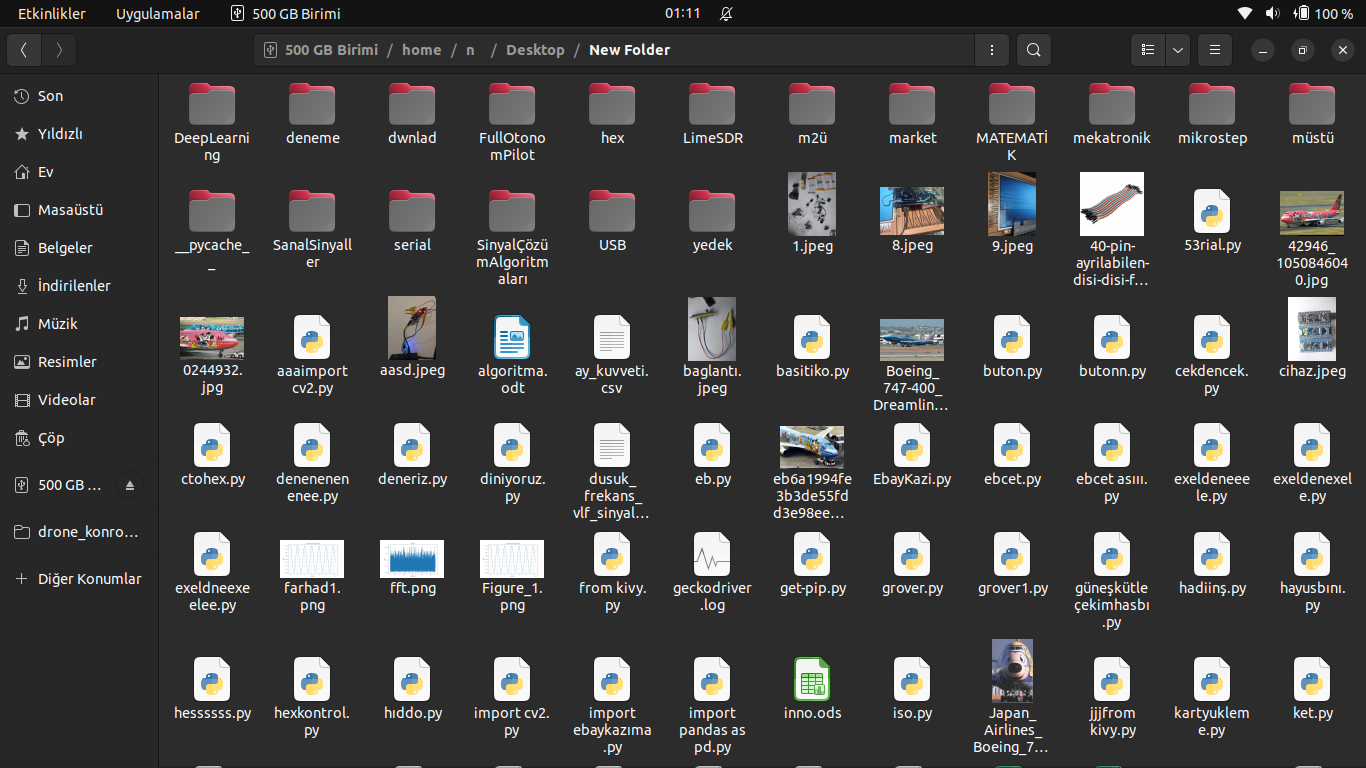Select the aasd.jpeg thumbnail
Screen dimensions: 1366x768
pyautogui.click(x=412, y=328)
